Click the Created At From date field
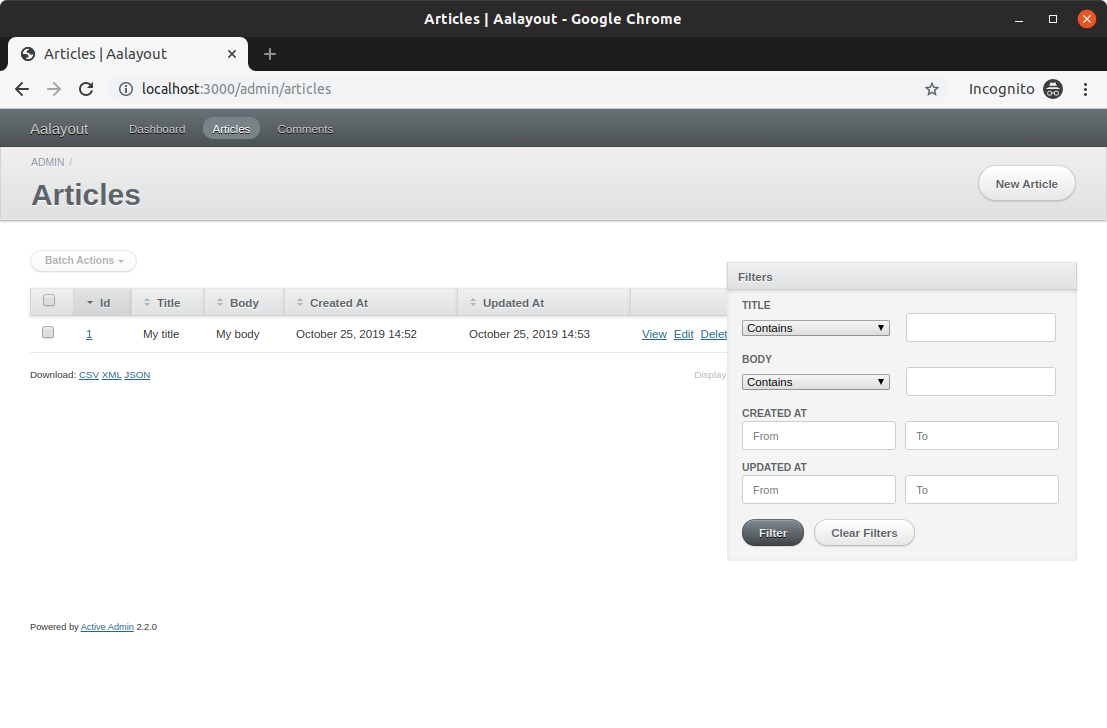Screen dimensions: 1107x728 (819, 436)
